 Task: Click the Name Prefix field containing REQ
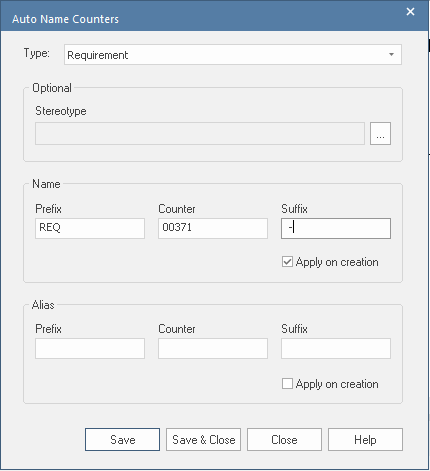click(x=90, y=228)
